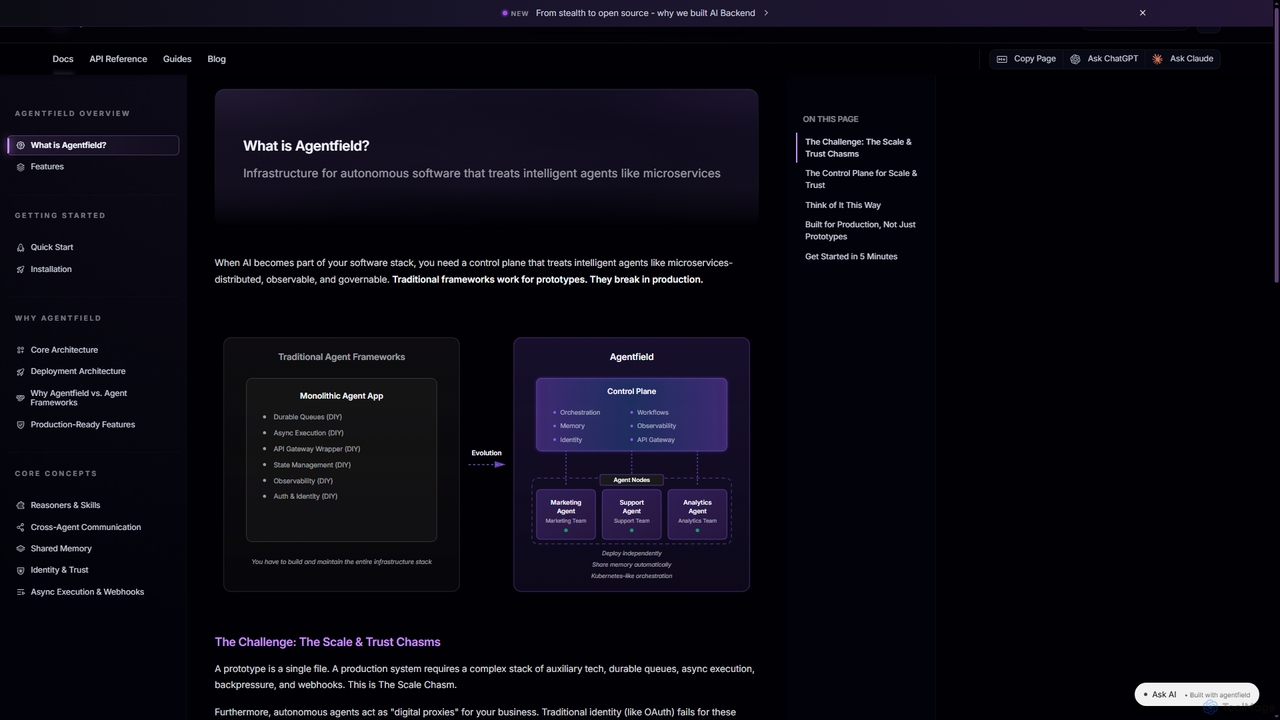Click the Copy Page icon
The width and height of the screenshot is (1280, 720).
point(1002,59)
